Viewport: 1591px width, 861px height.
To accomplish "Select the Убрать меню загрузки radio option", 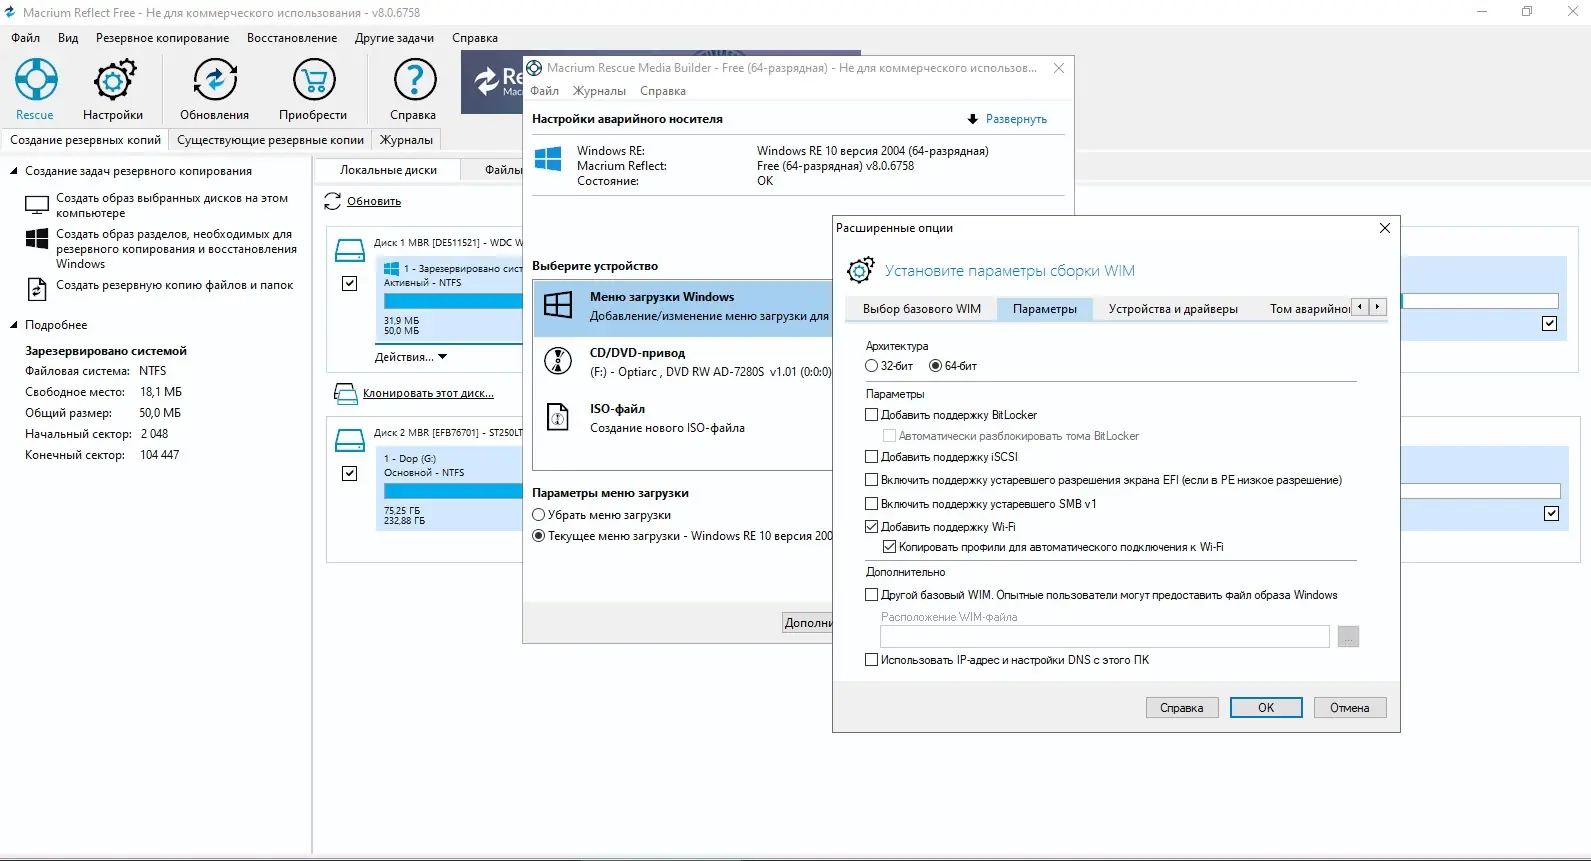I will click(539, 515).
